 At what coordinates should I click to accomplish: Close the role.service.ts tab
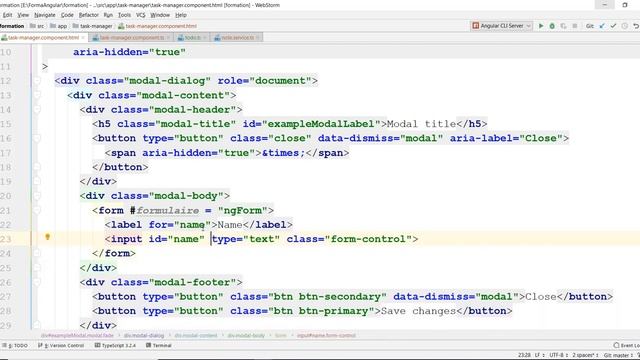click(258, 38)
